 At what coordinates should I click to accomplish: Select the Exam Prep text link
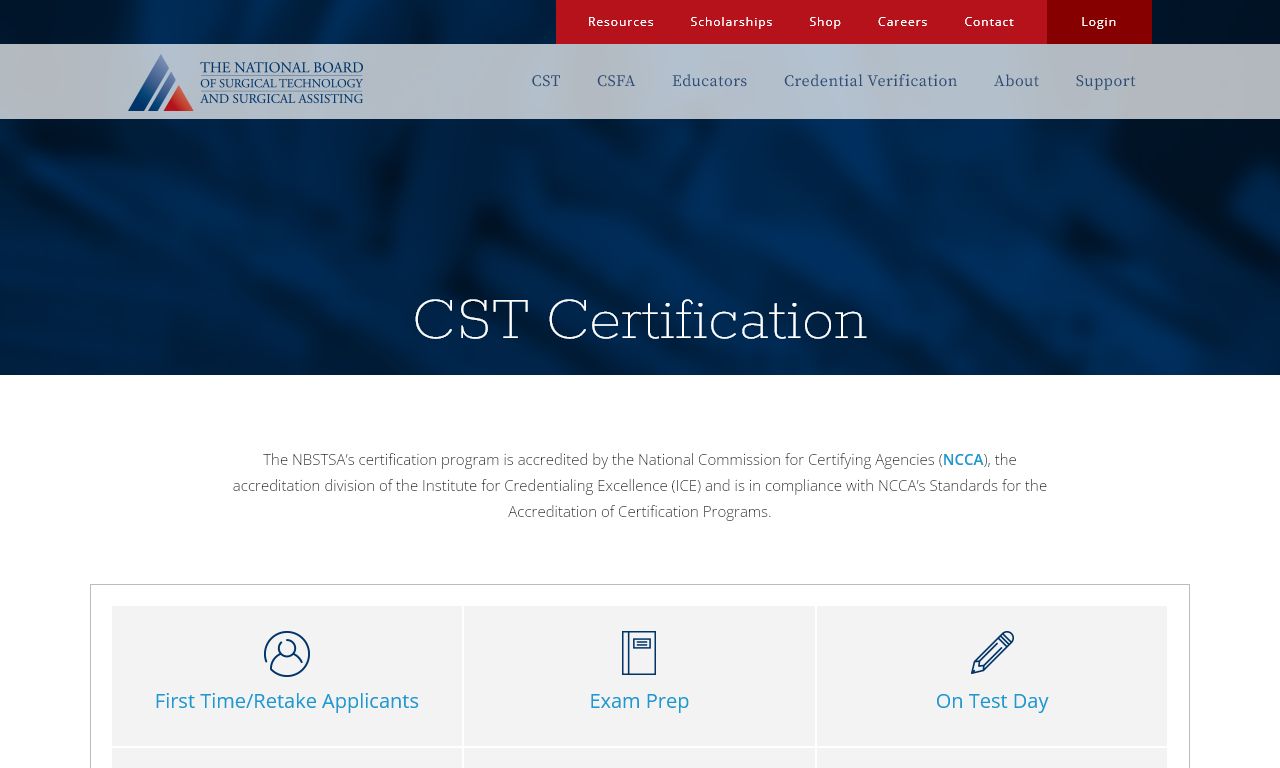click(639, 701)
